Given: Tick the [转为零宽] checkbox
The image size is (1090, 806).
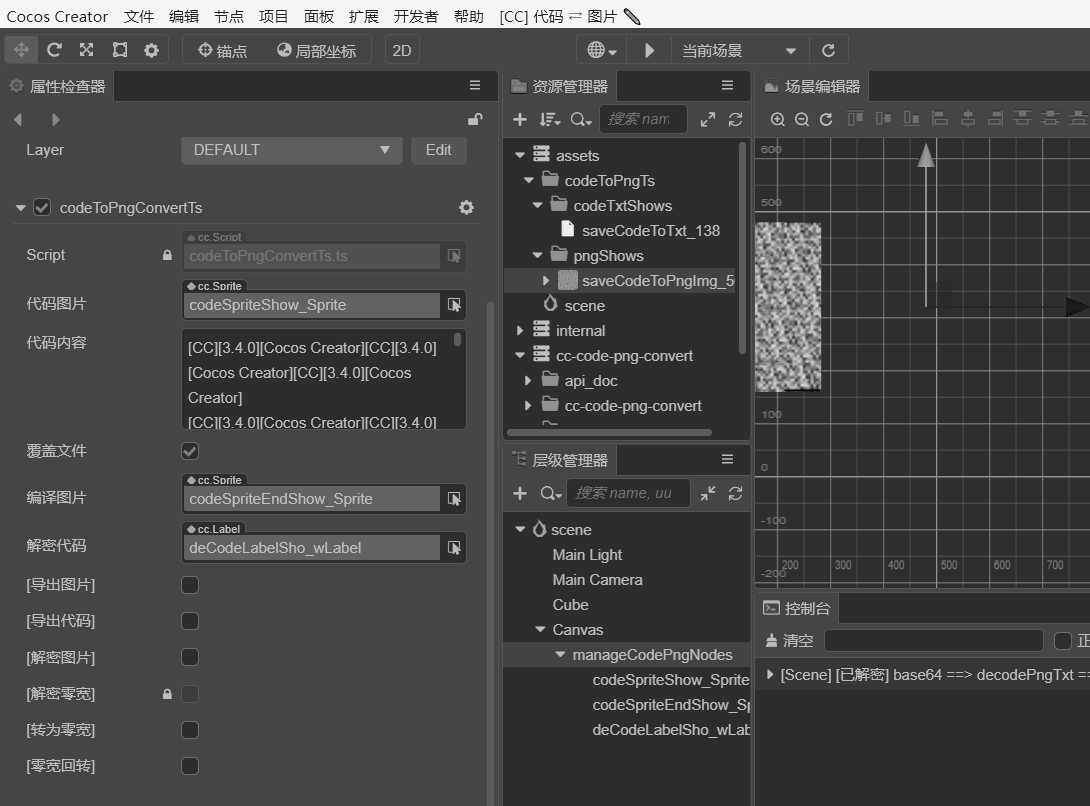Looking at the screenshot, I should 190,730.
